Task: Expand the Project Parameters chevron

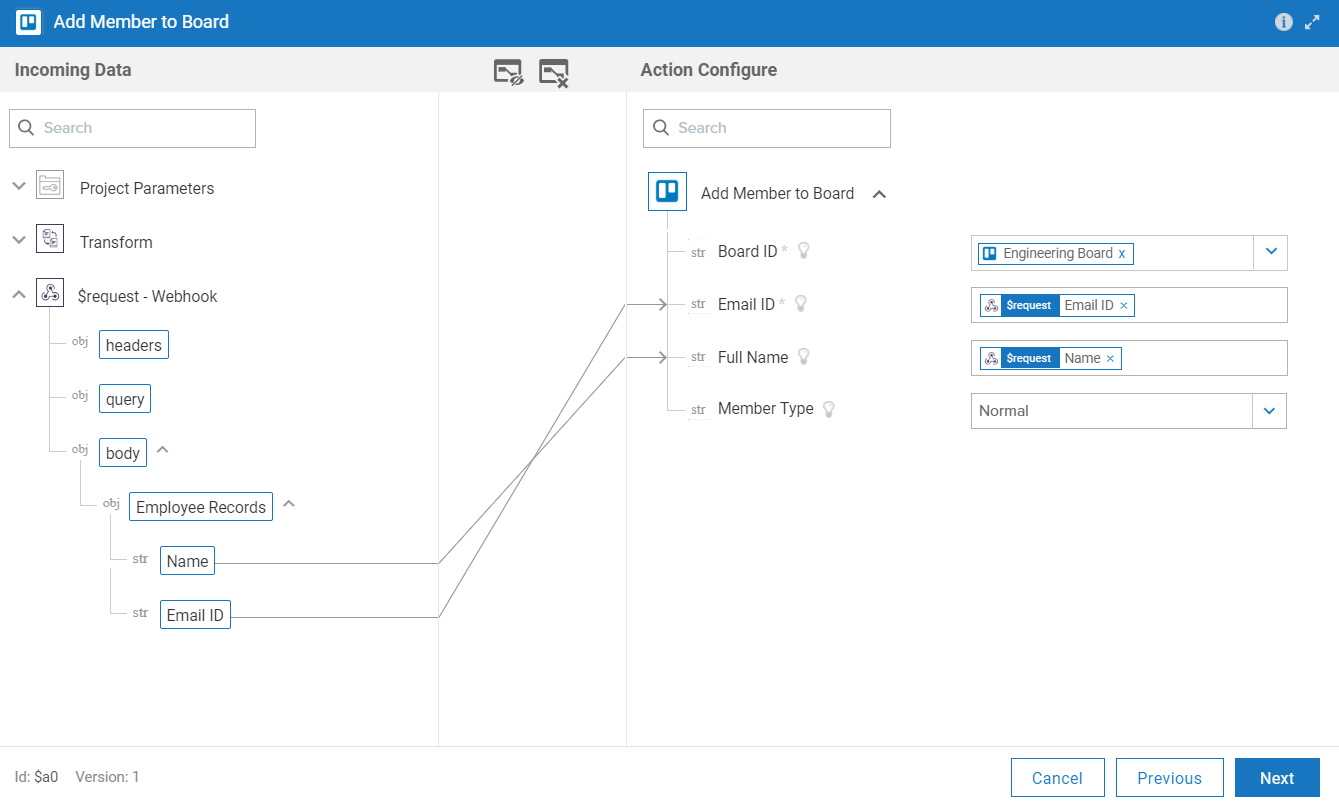Action: pos(19,187)
